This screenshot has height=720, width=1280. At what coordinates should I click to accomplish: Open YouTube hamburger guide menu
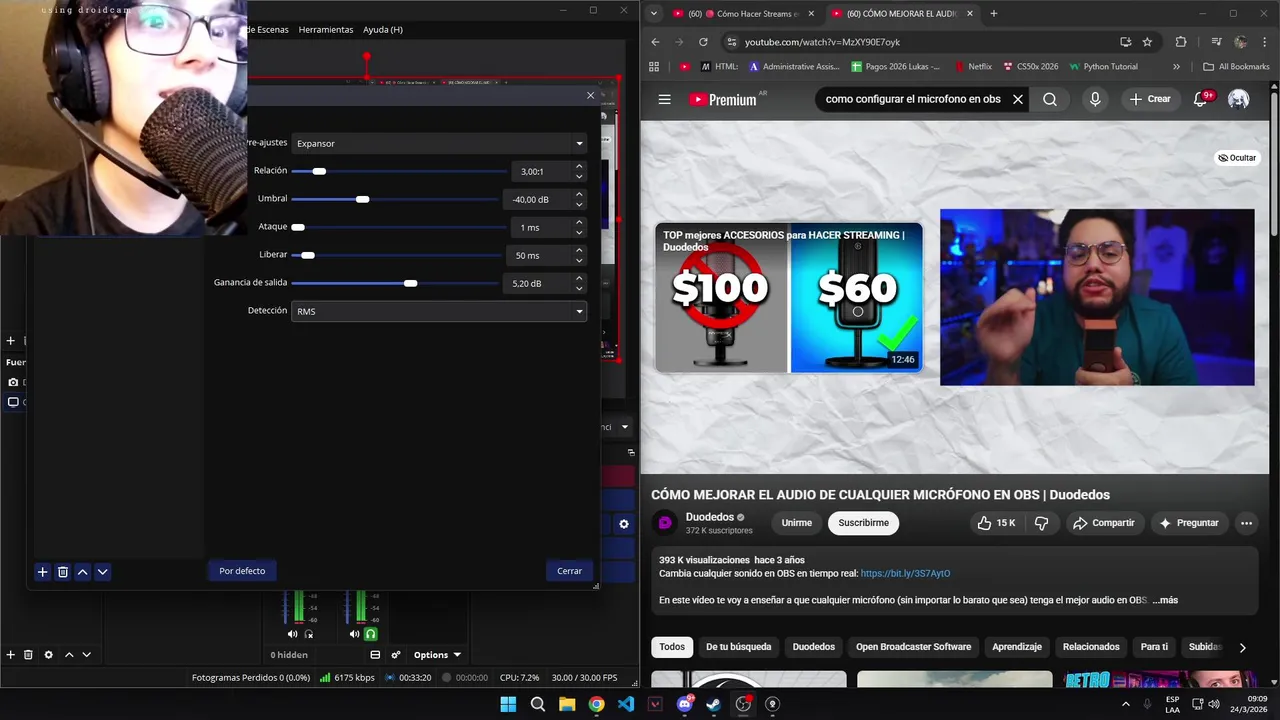664,99
